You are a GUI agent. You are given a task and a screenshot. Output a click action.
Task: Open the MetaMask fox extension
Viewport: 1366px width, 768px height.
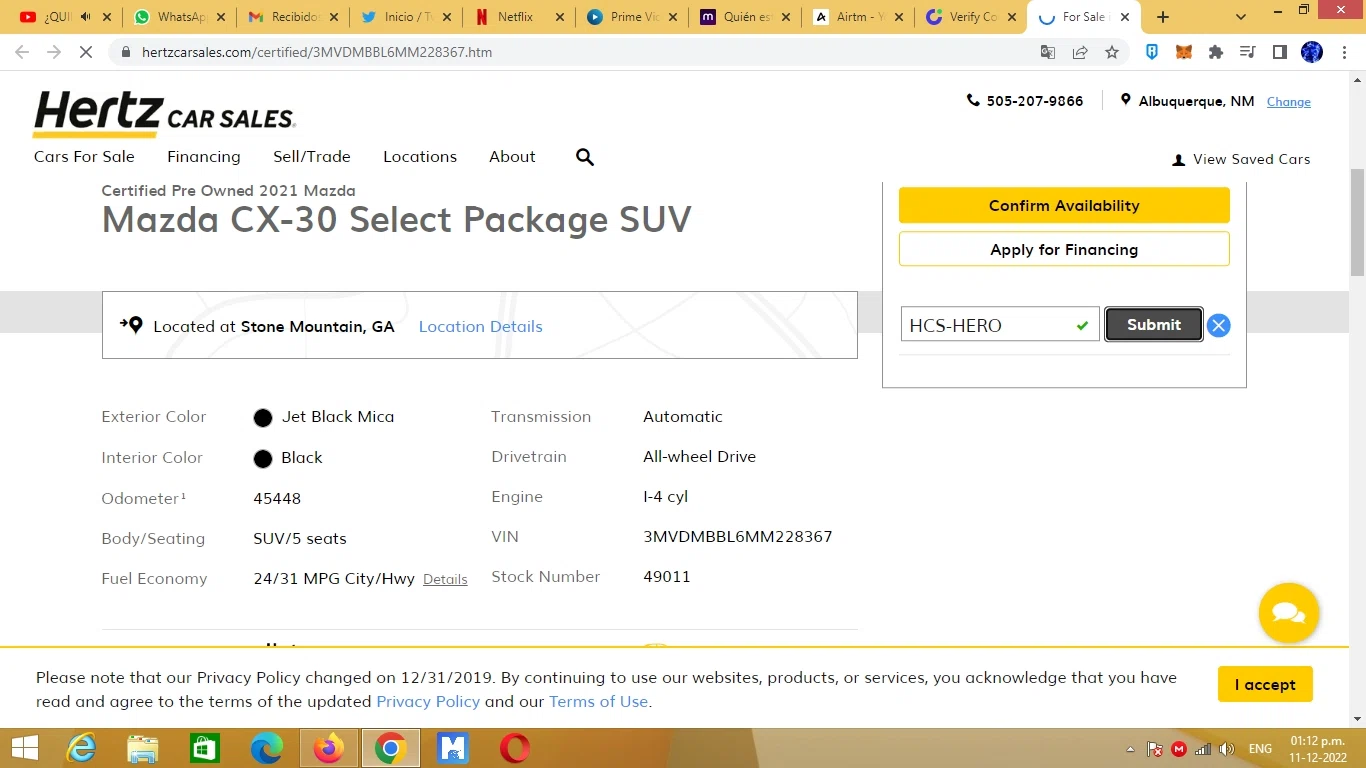[x=1184, y=52]
